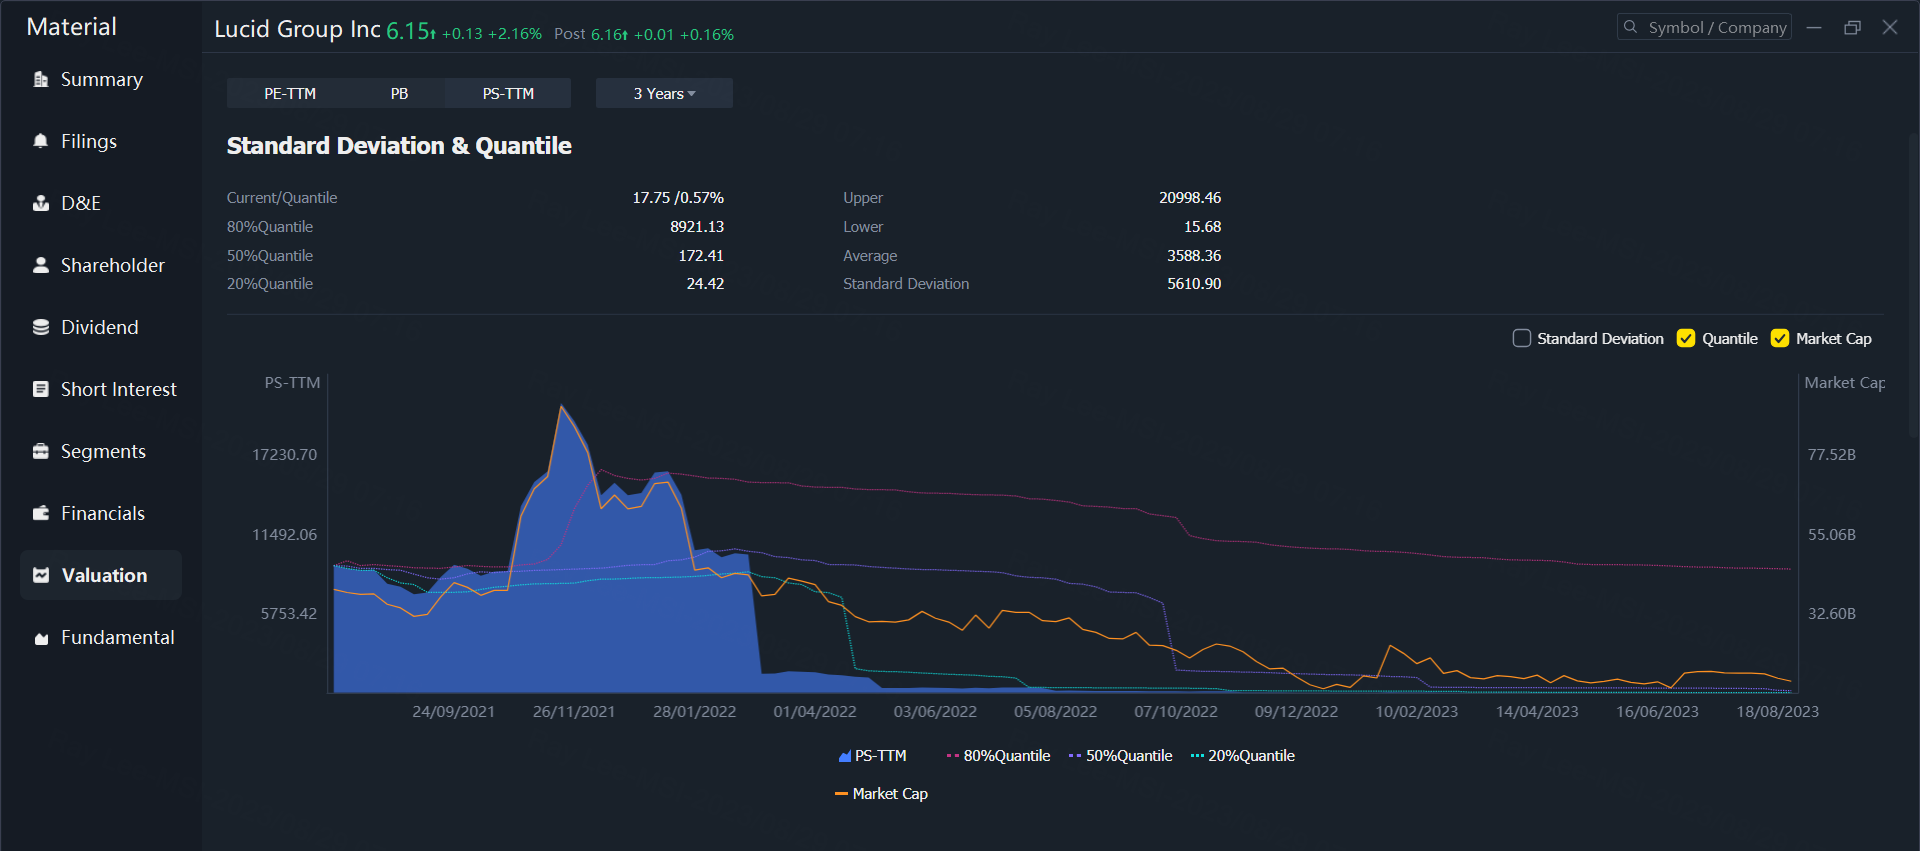Click the 50%Quantile value 172.41

[701, 256]
